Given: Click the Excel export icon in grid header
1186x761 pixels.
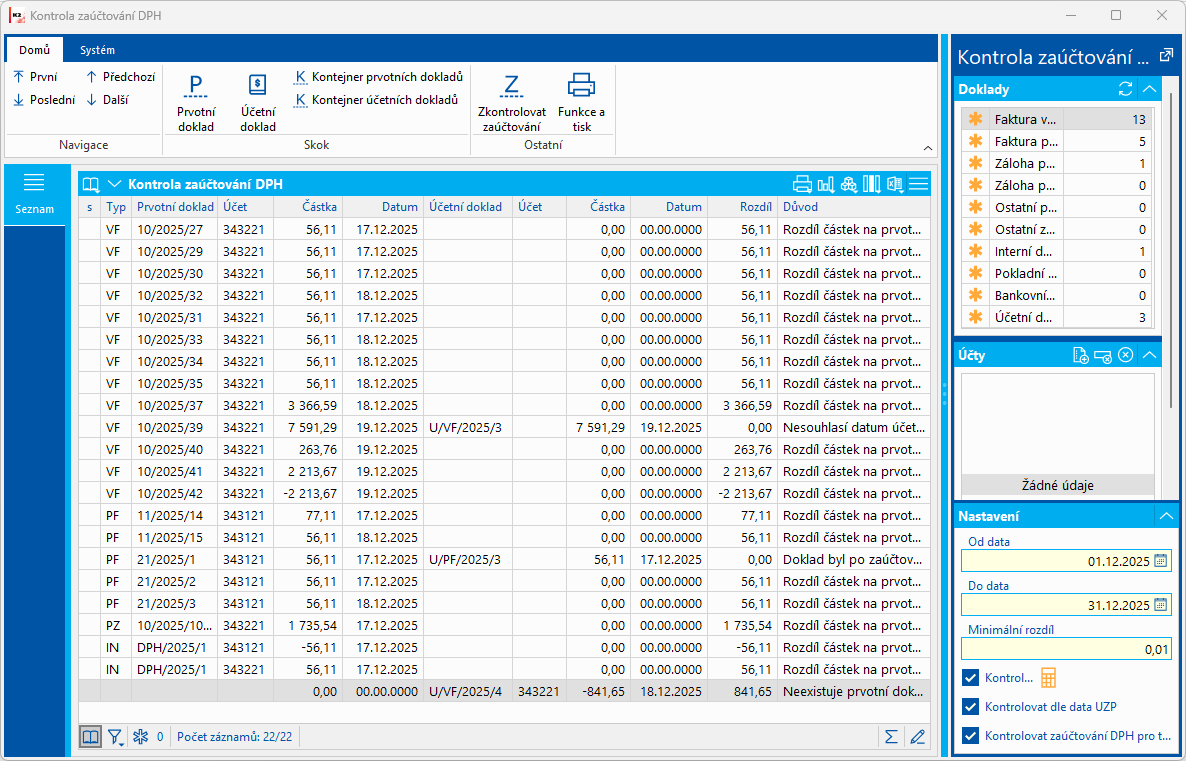Looking at the screenshot, I should click(x=895, y=184).
